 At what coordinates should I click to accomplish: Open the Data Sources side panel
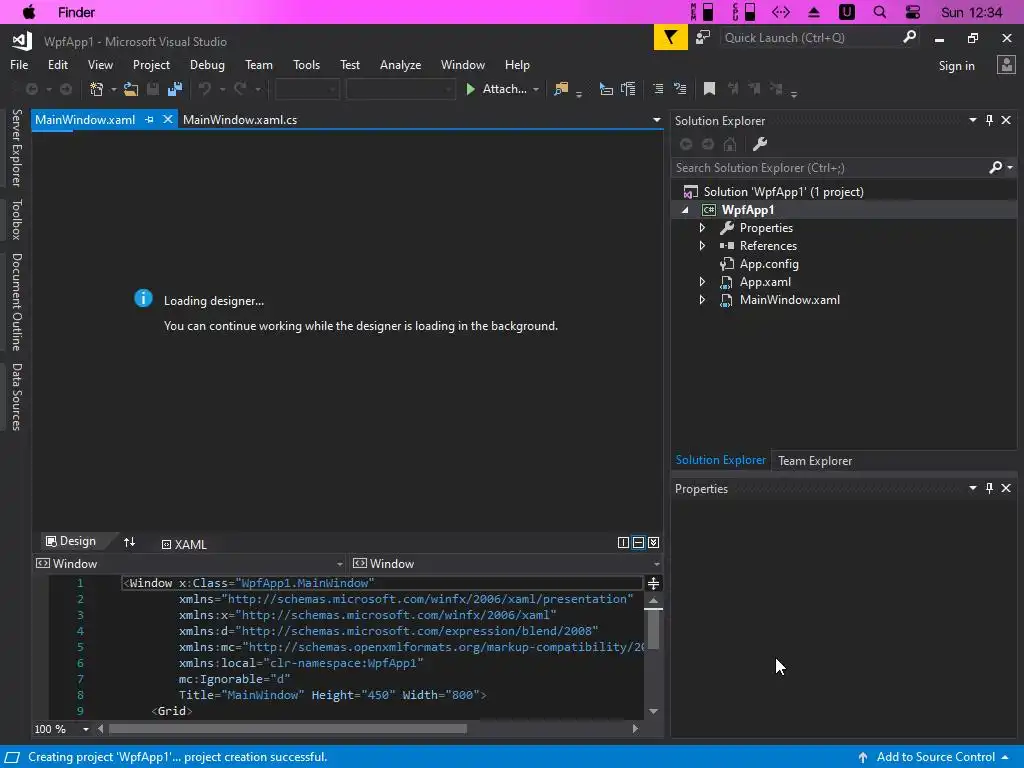click(17, 396)
